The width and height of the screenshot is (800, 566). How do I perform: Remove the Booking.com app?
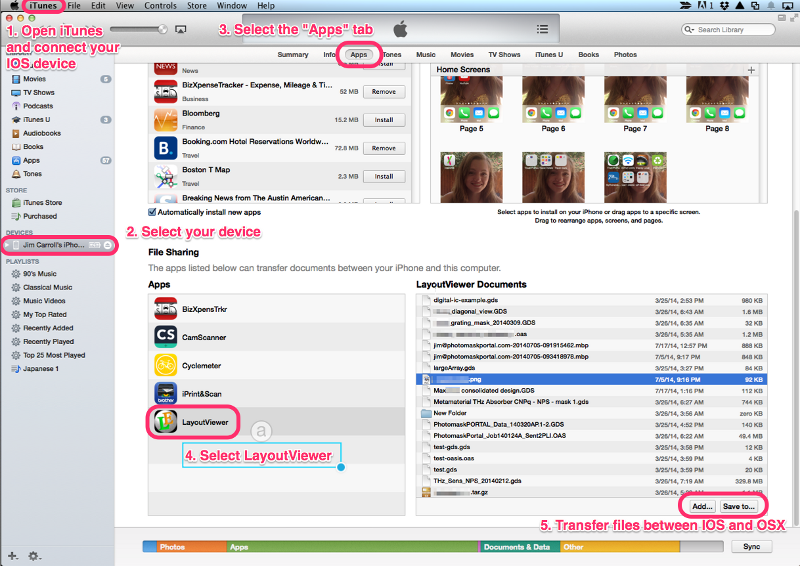(x=384, y=148)
